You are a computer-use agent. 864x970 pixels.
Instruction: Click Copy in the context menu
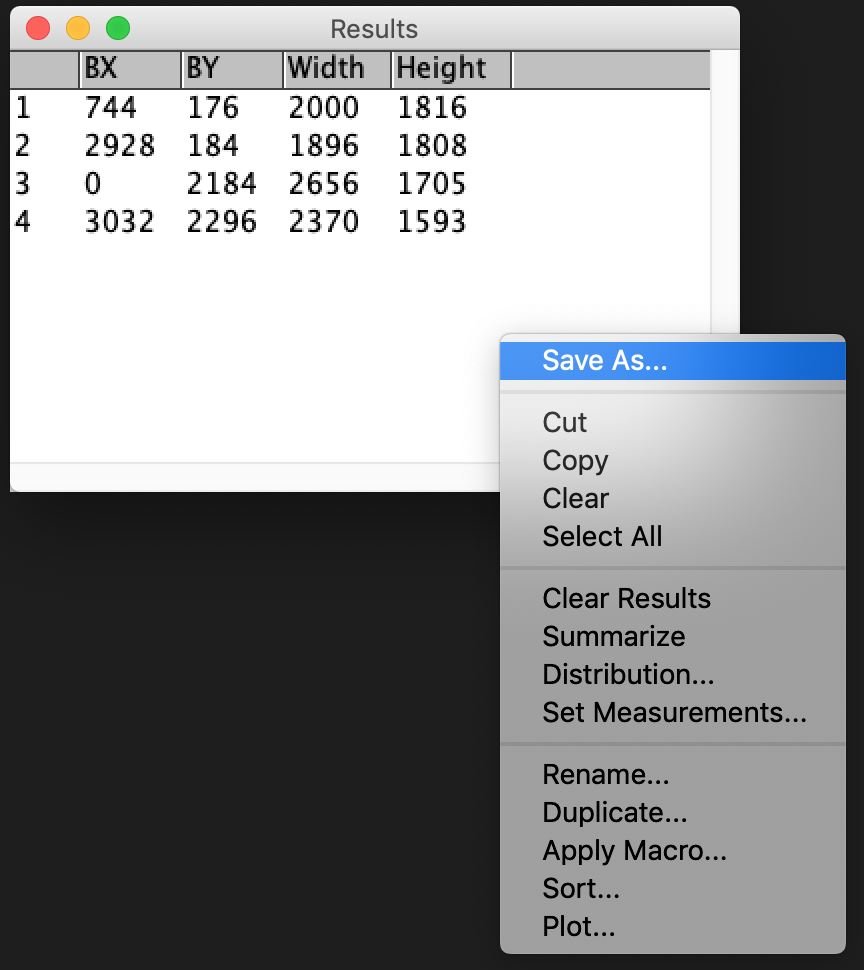(575, 461)
